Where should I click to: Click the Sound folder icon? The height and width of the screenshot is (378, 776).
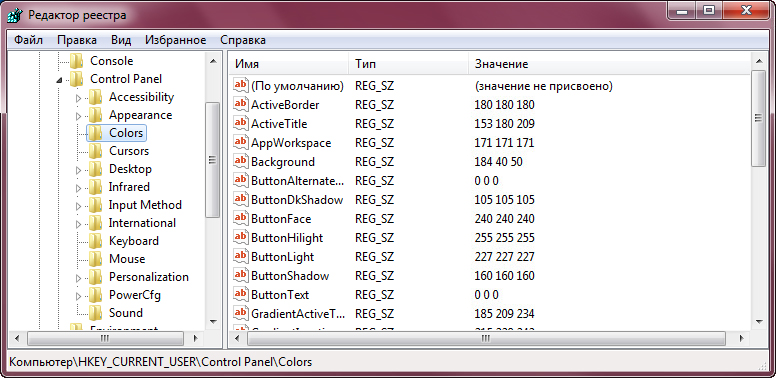[95, 313]
